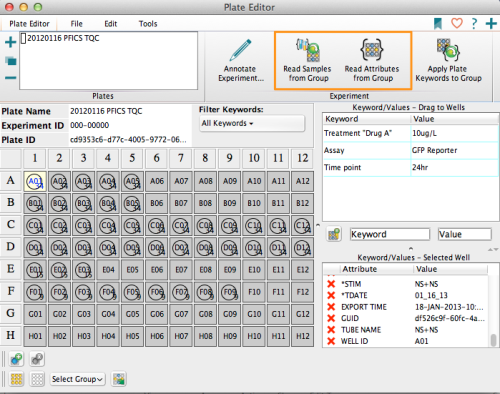This screenshot has height=394, width=500.
Task: Click the Plate Name value field
Action: tap(130, 111)
